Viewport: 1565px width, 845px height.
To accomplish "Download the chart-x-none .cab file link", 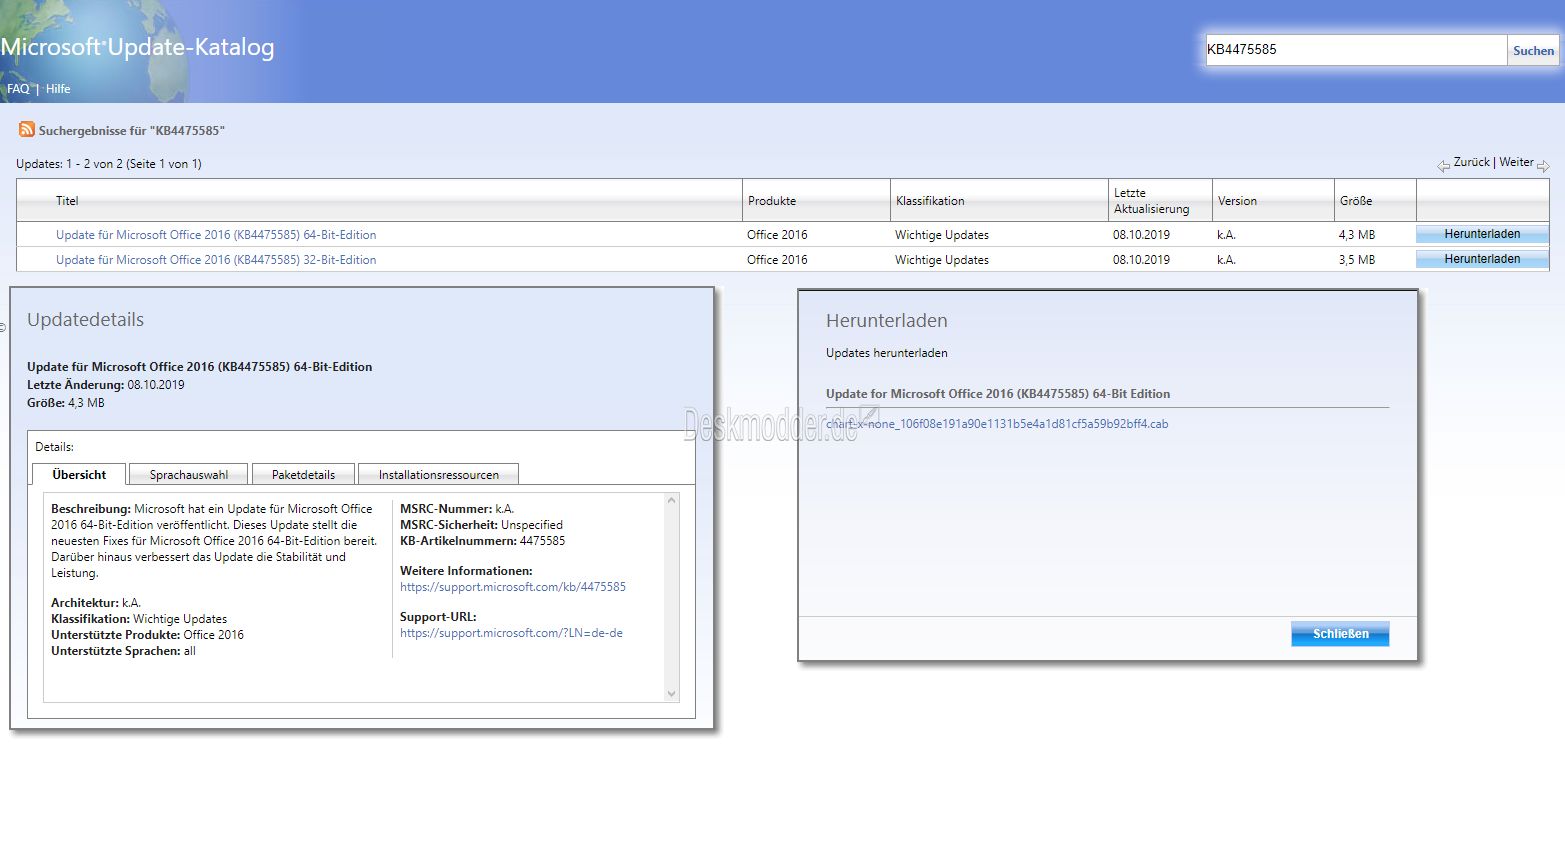I will tap(997, 424).
